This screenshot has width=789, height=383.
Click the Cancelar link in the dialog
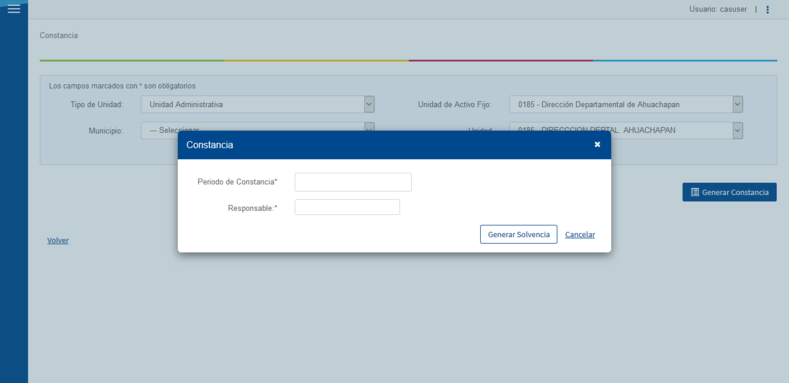tap(580, 235)
